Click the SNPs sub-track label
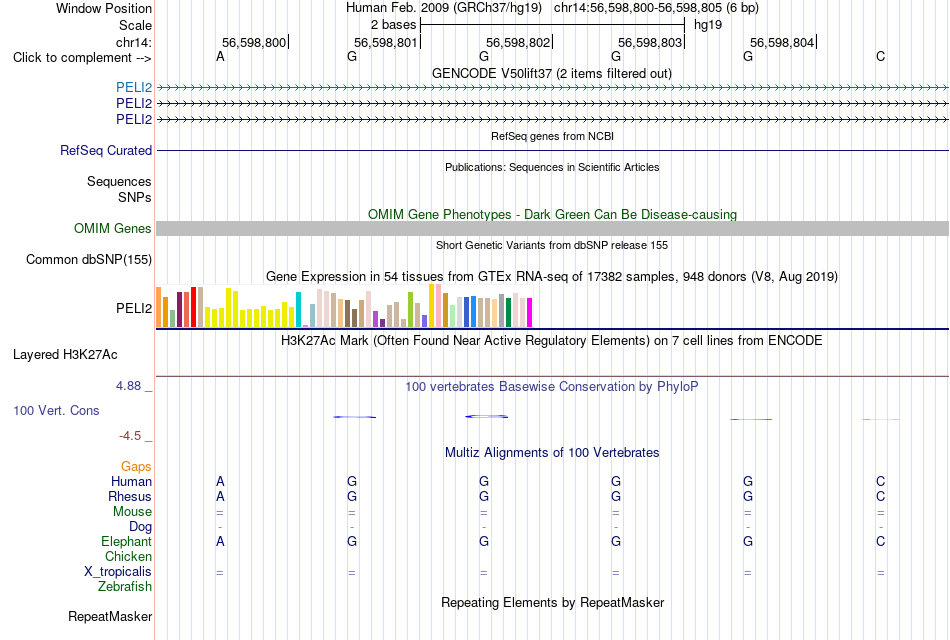 click(x=135, y=198)
